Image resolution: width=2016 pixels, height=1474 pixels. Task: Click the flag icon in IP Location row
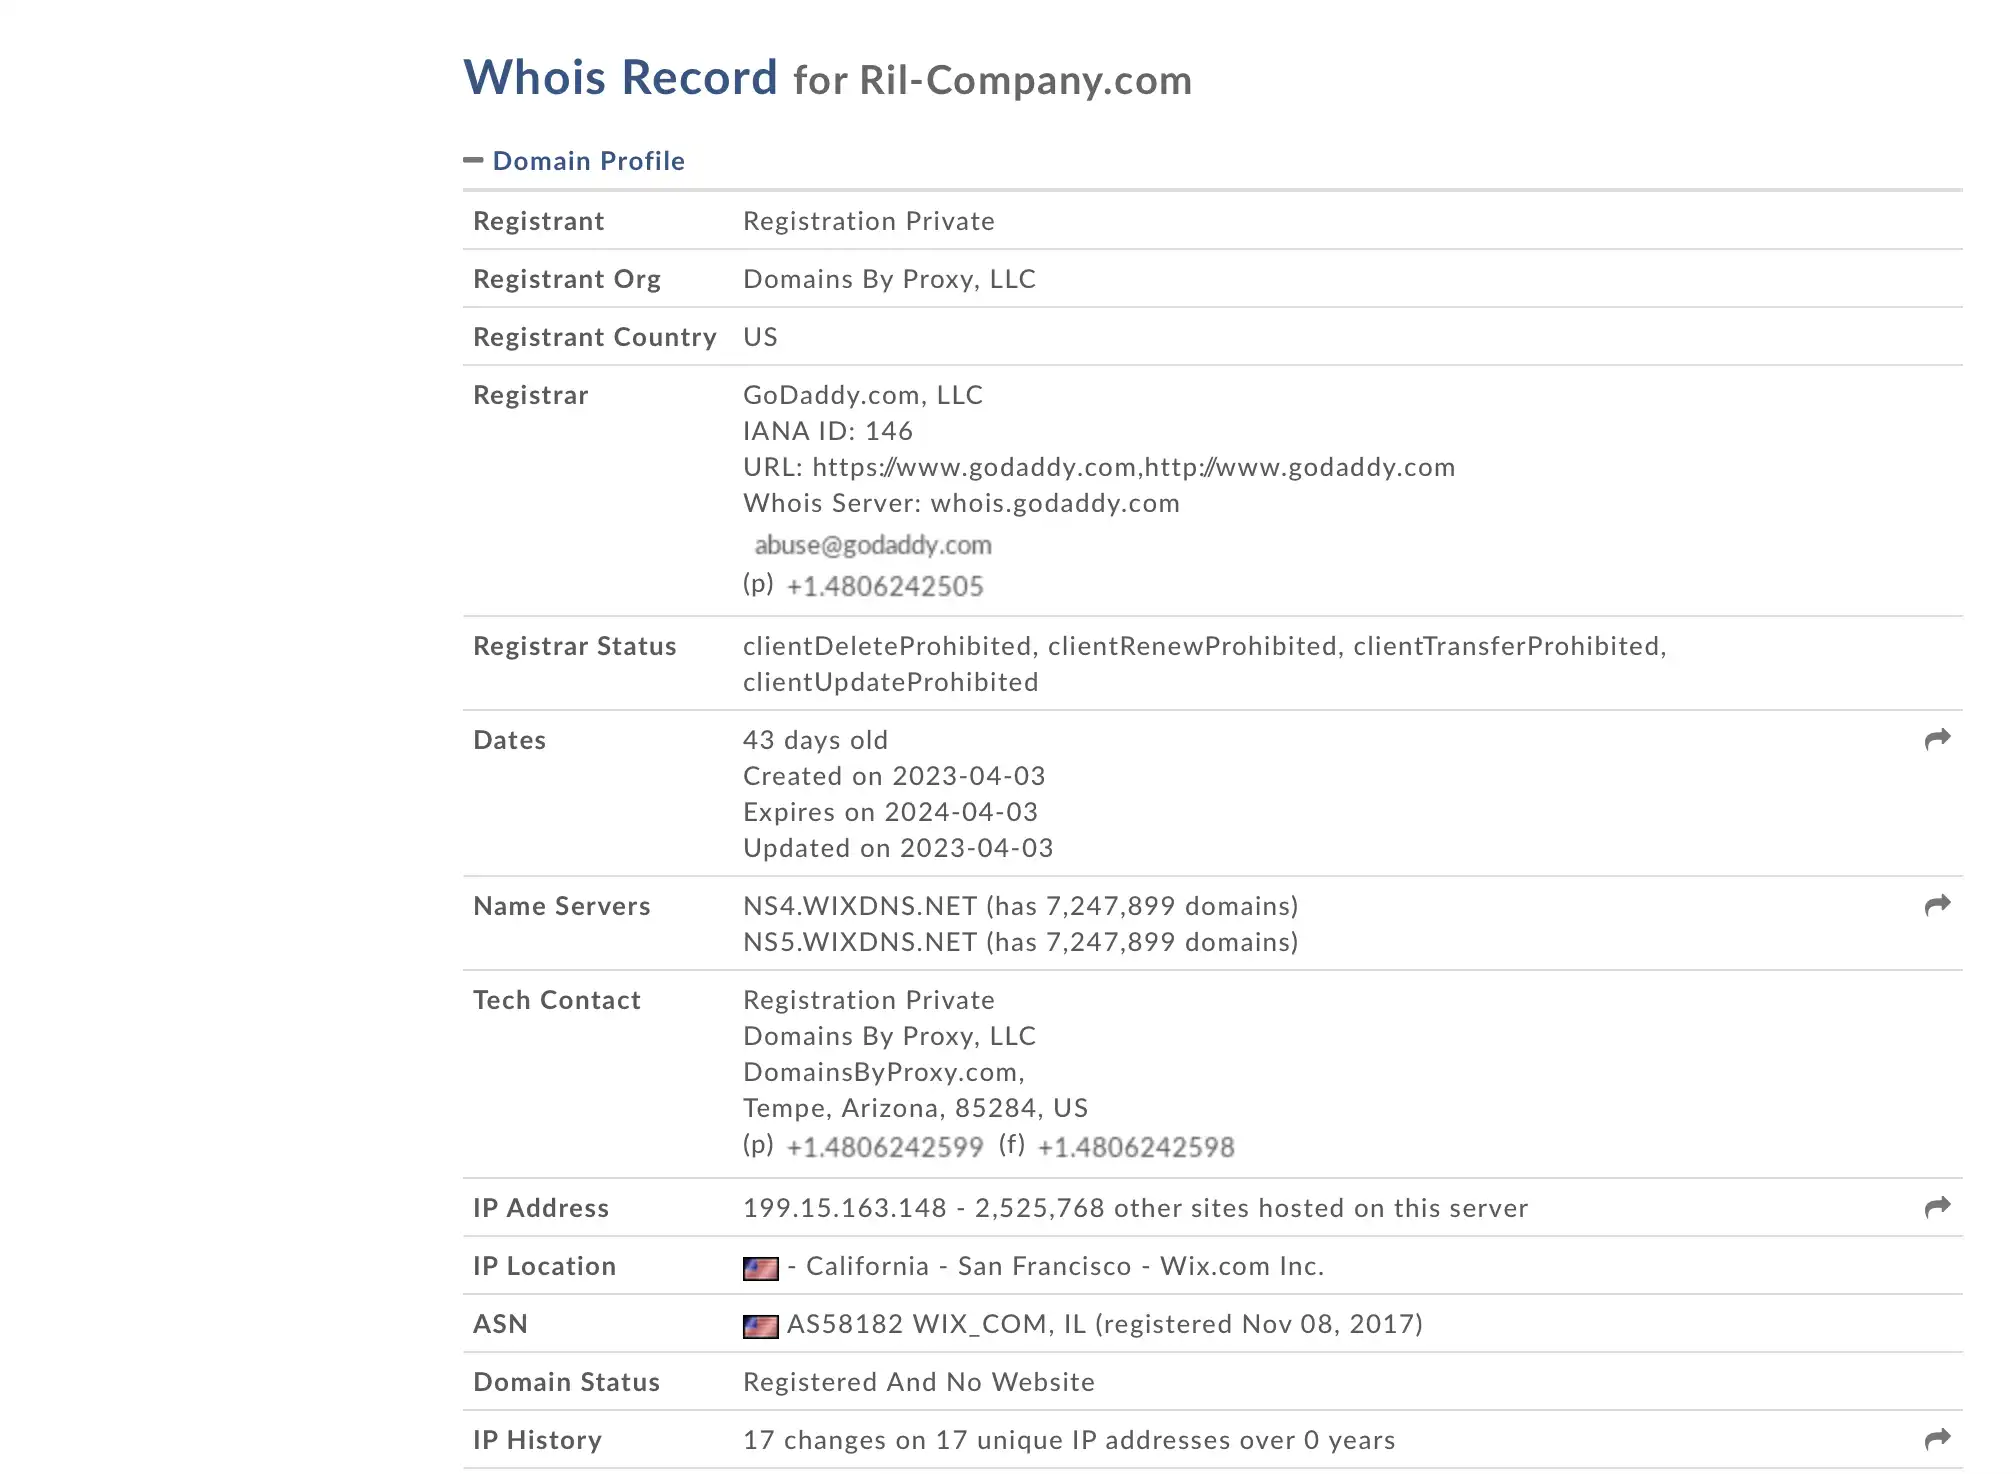point(760,1268)
